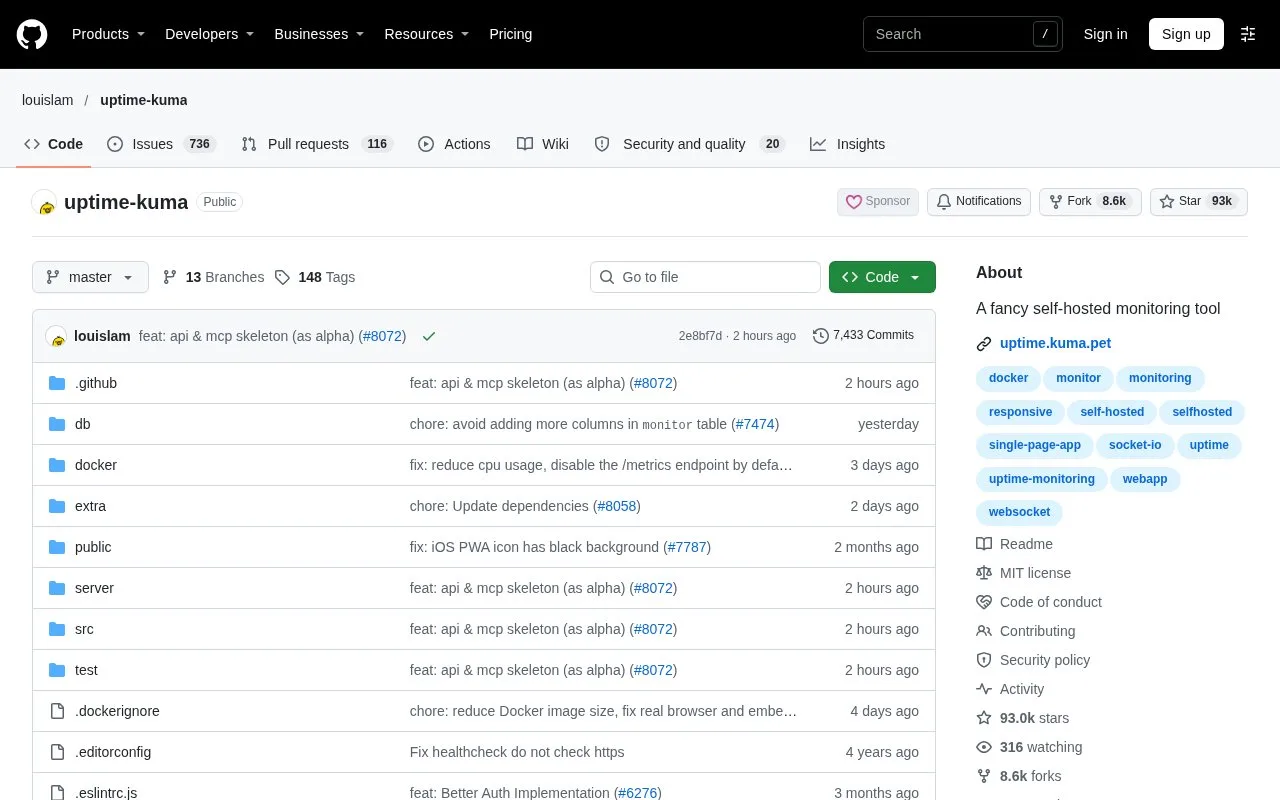Open commit history via clock icon

click(821, 336)
